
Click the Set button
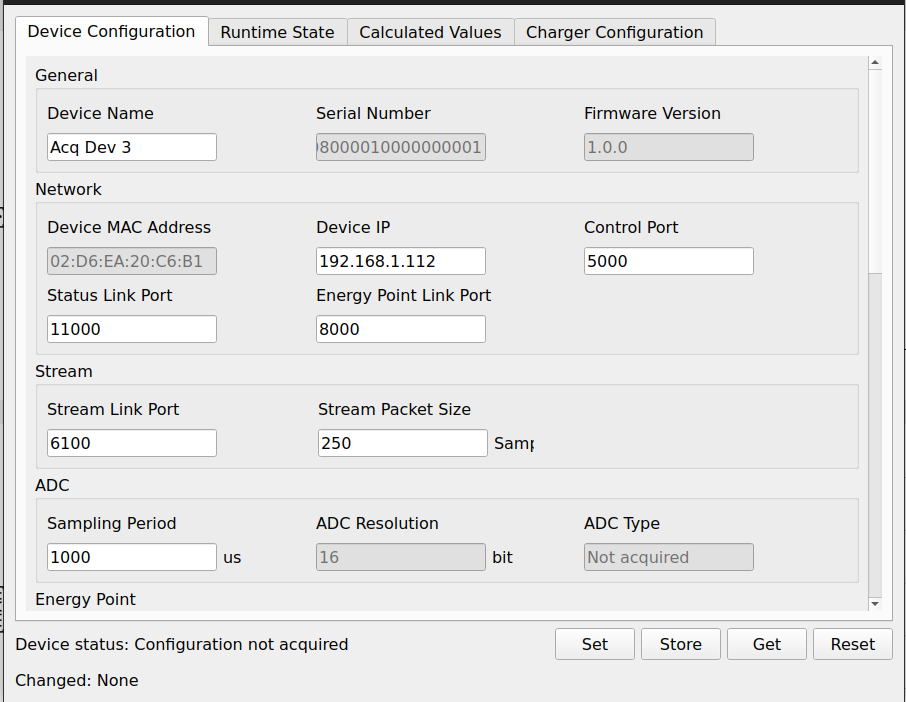coord(595,644)
